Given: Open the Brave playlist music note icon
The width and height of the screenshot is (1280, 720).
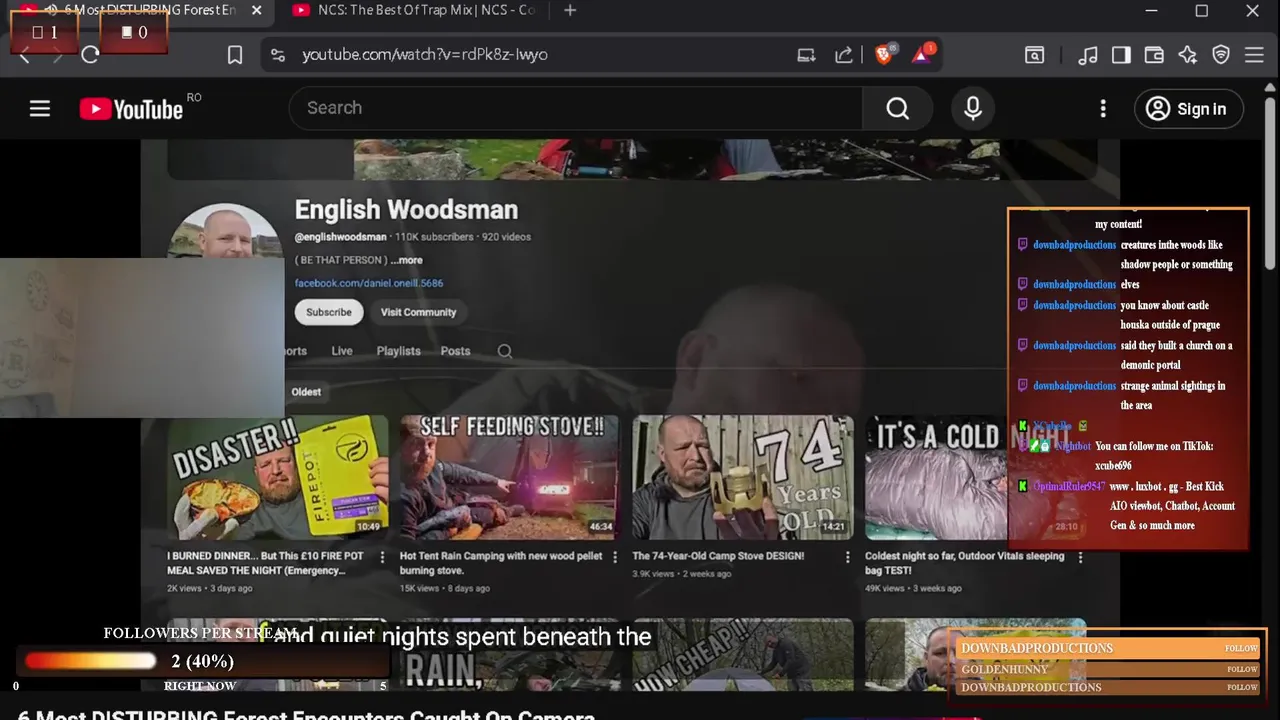Looking at the screenshot, I should [x=1088, y=55].
